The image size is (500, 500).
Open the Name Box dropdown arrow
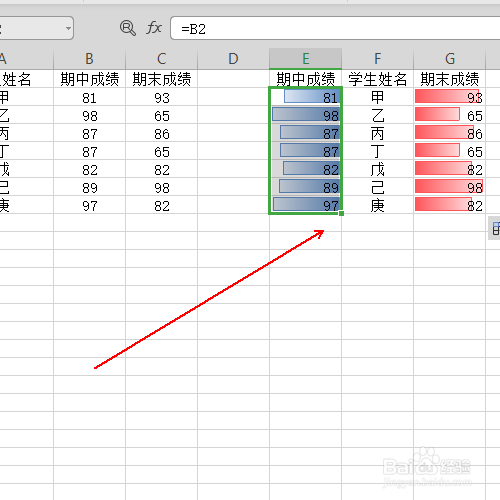coord(68,28)
